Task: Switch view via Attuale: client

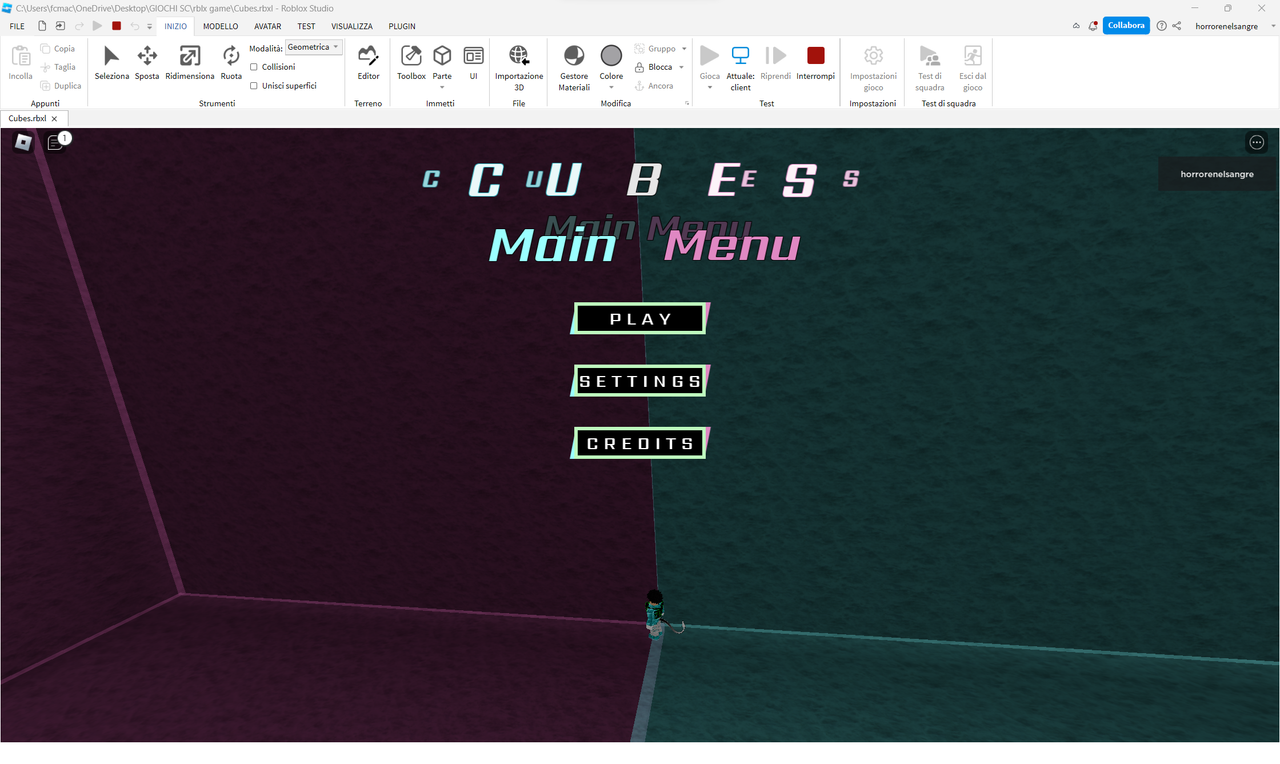Action: tap(740, 68)
